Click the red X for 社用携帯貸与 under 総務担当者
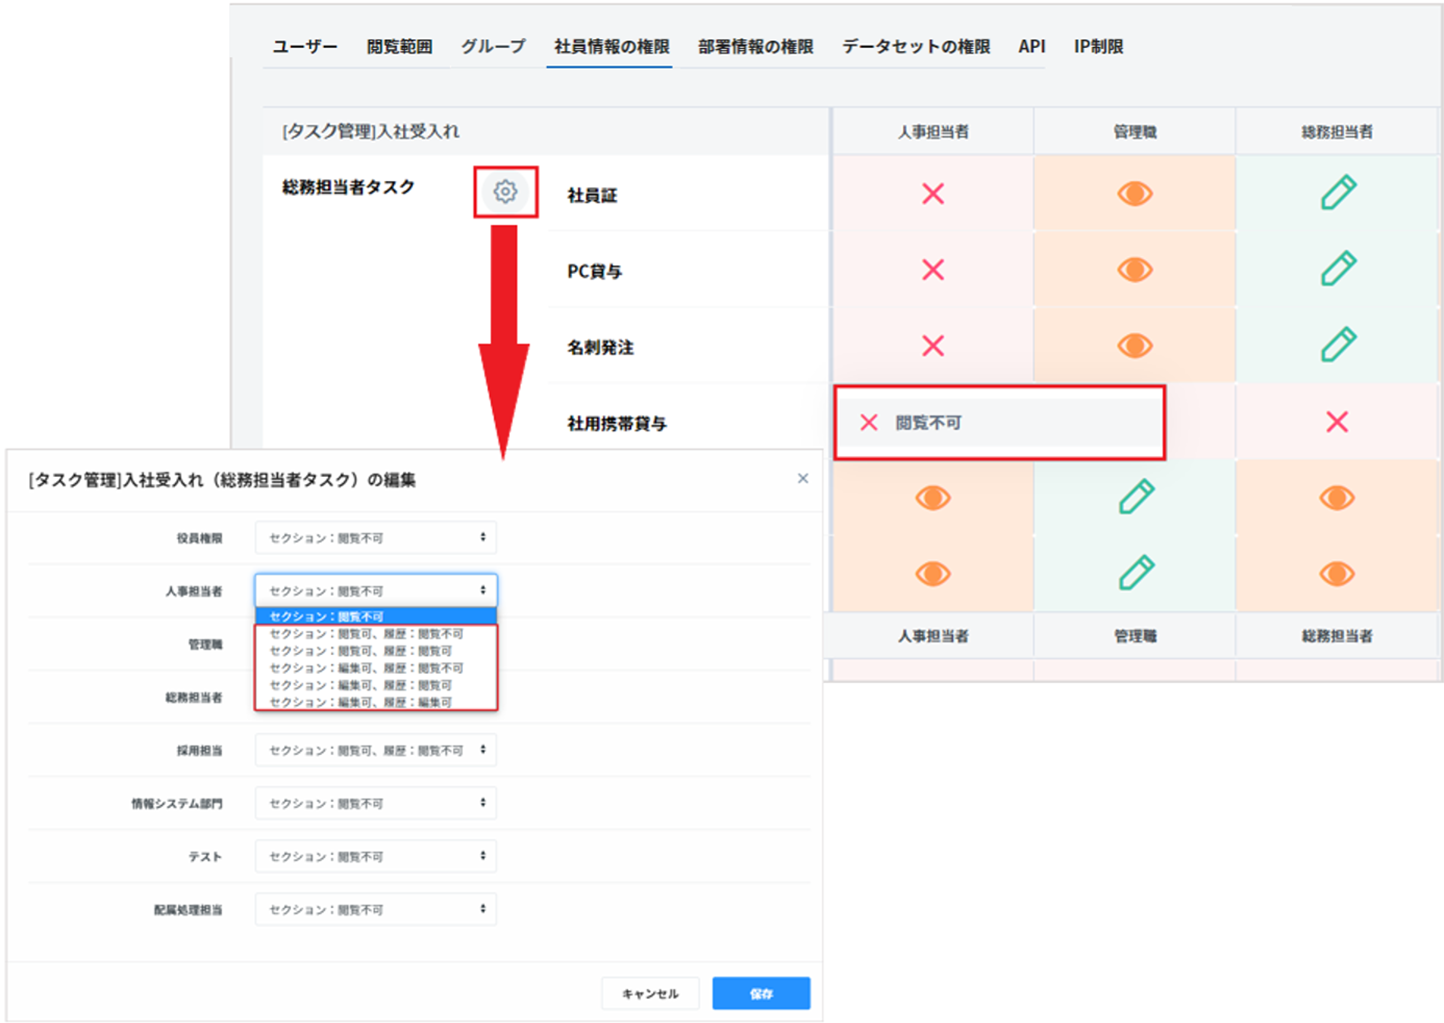 [x=1336, y=422]
